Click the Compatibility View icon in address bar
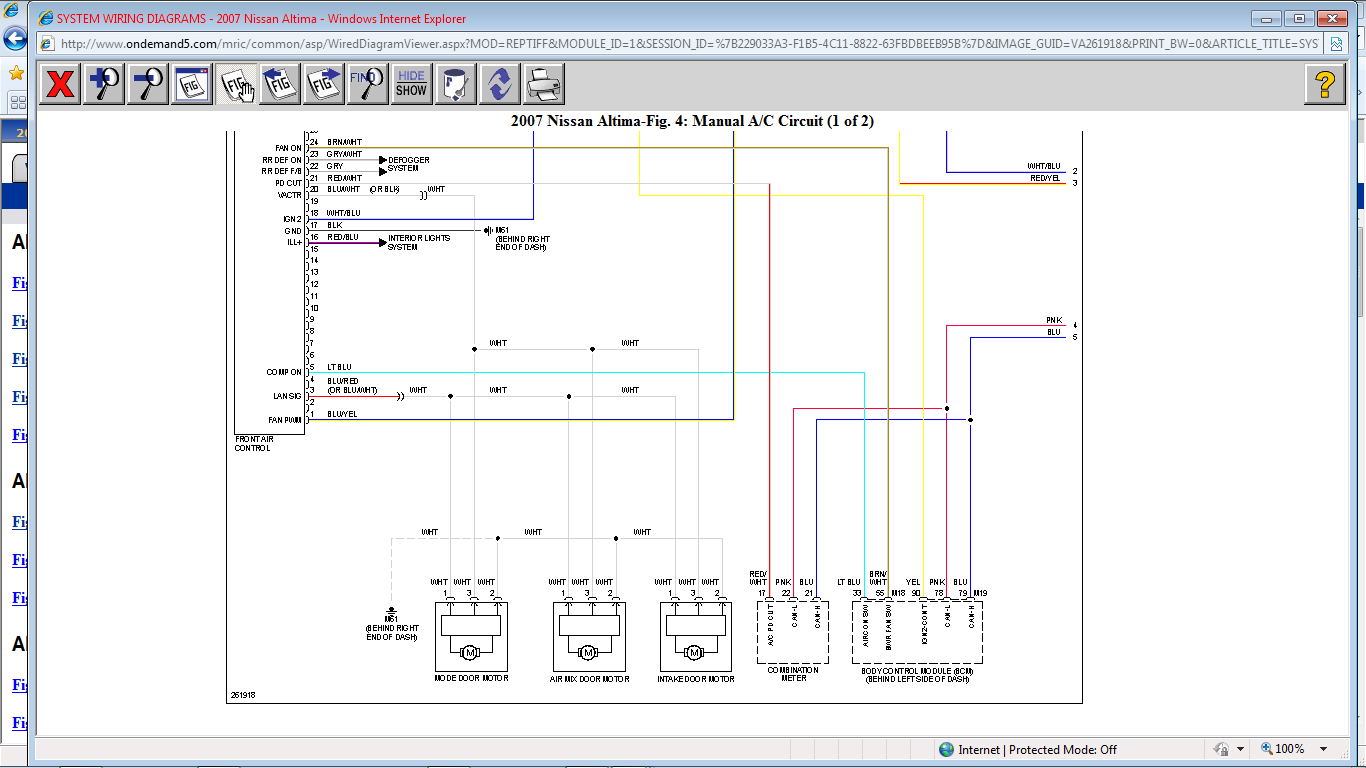Viewport: 1366px width, 768px height. click(x=1337, y=44)
